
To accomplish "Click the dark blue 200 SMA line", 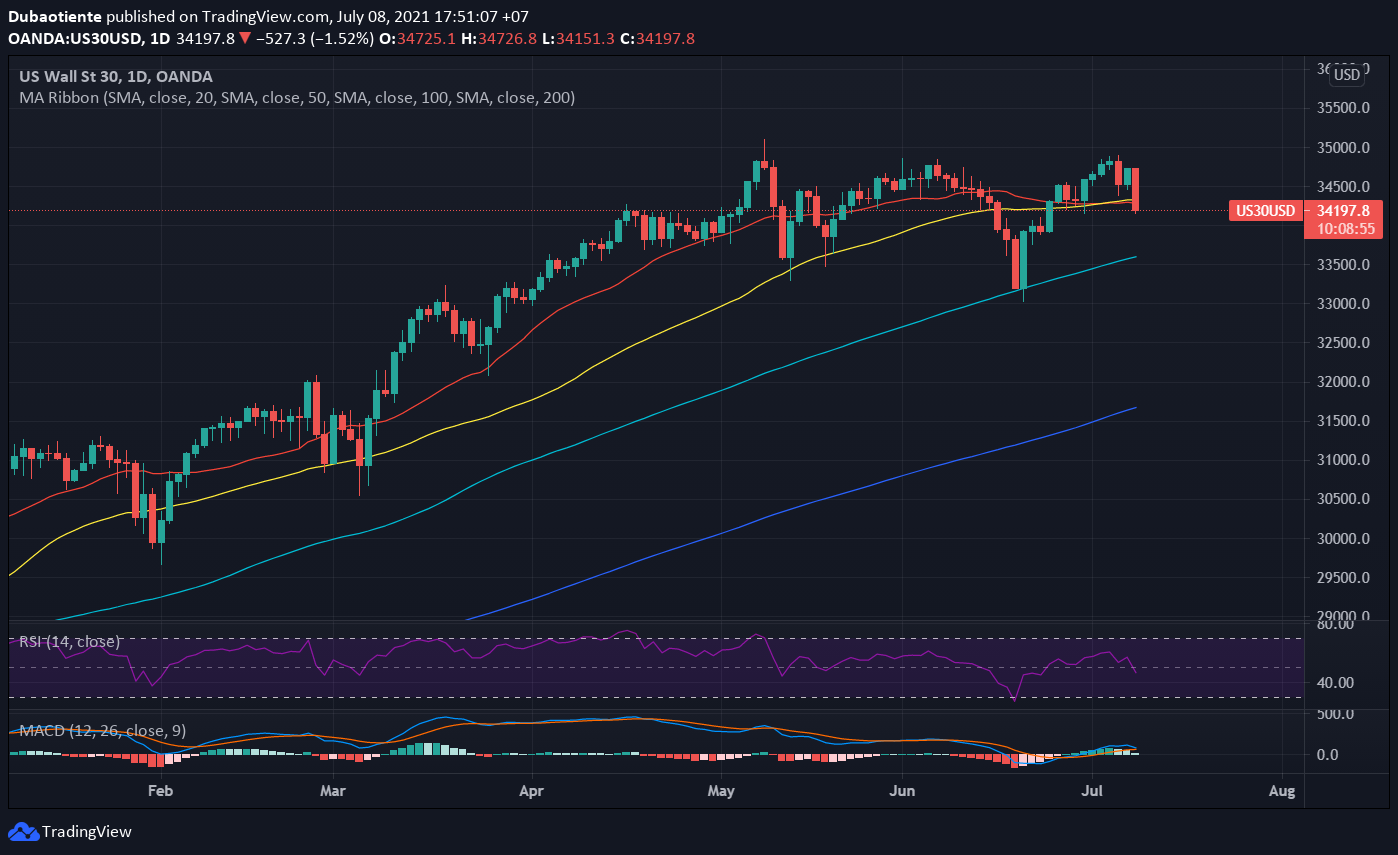I will (800, 505).
